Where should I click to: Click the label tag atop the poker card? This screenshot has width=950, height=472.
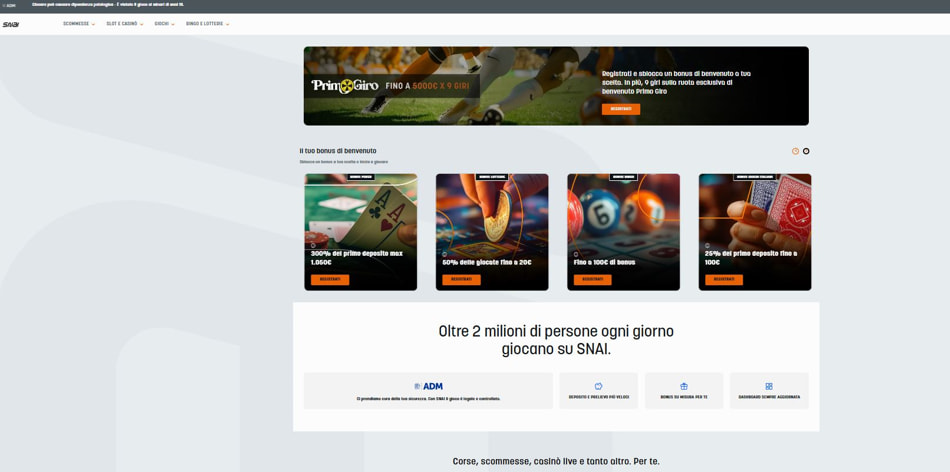coord(362,177)
